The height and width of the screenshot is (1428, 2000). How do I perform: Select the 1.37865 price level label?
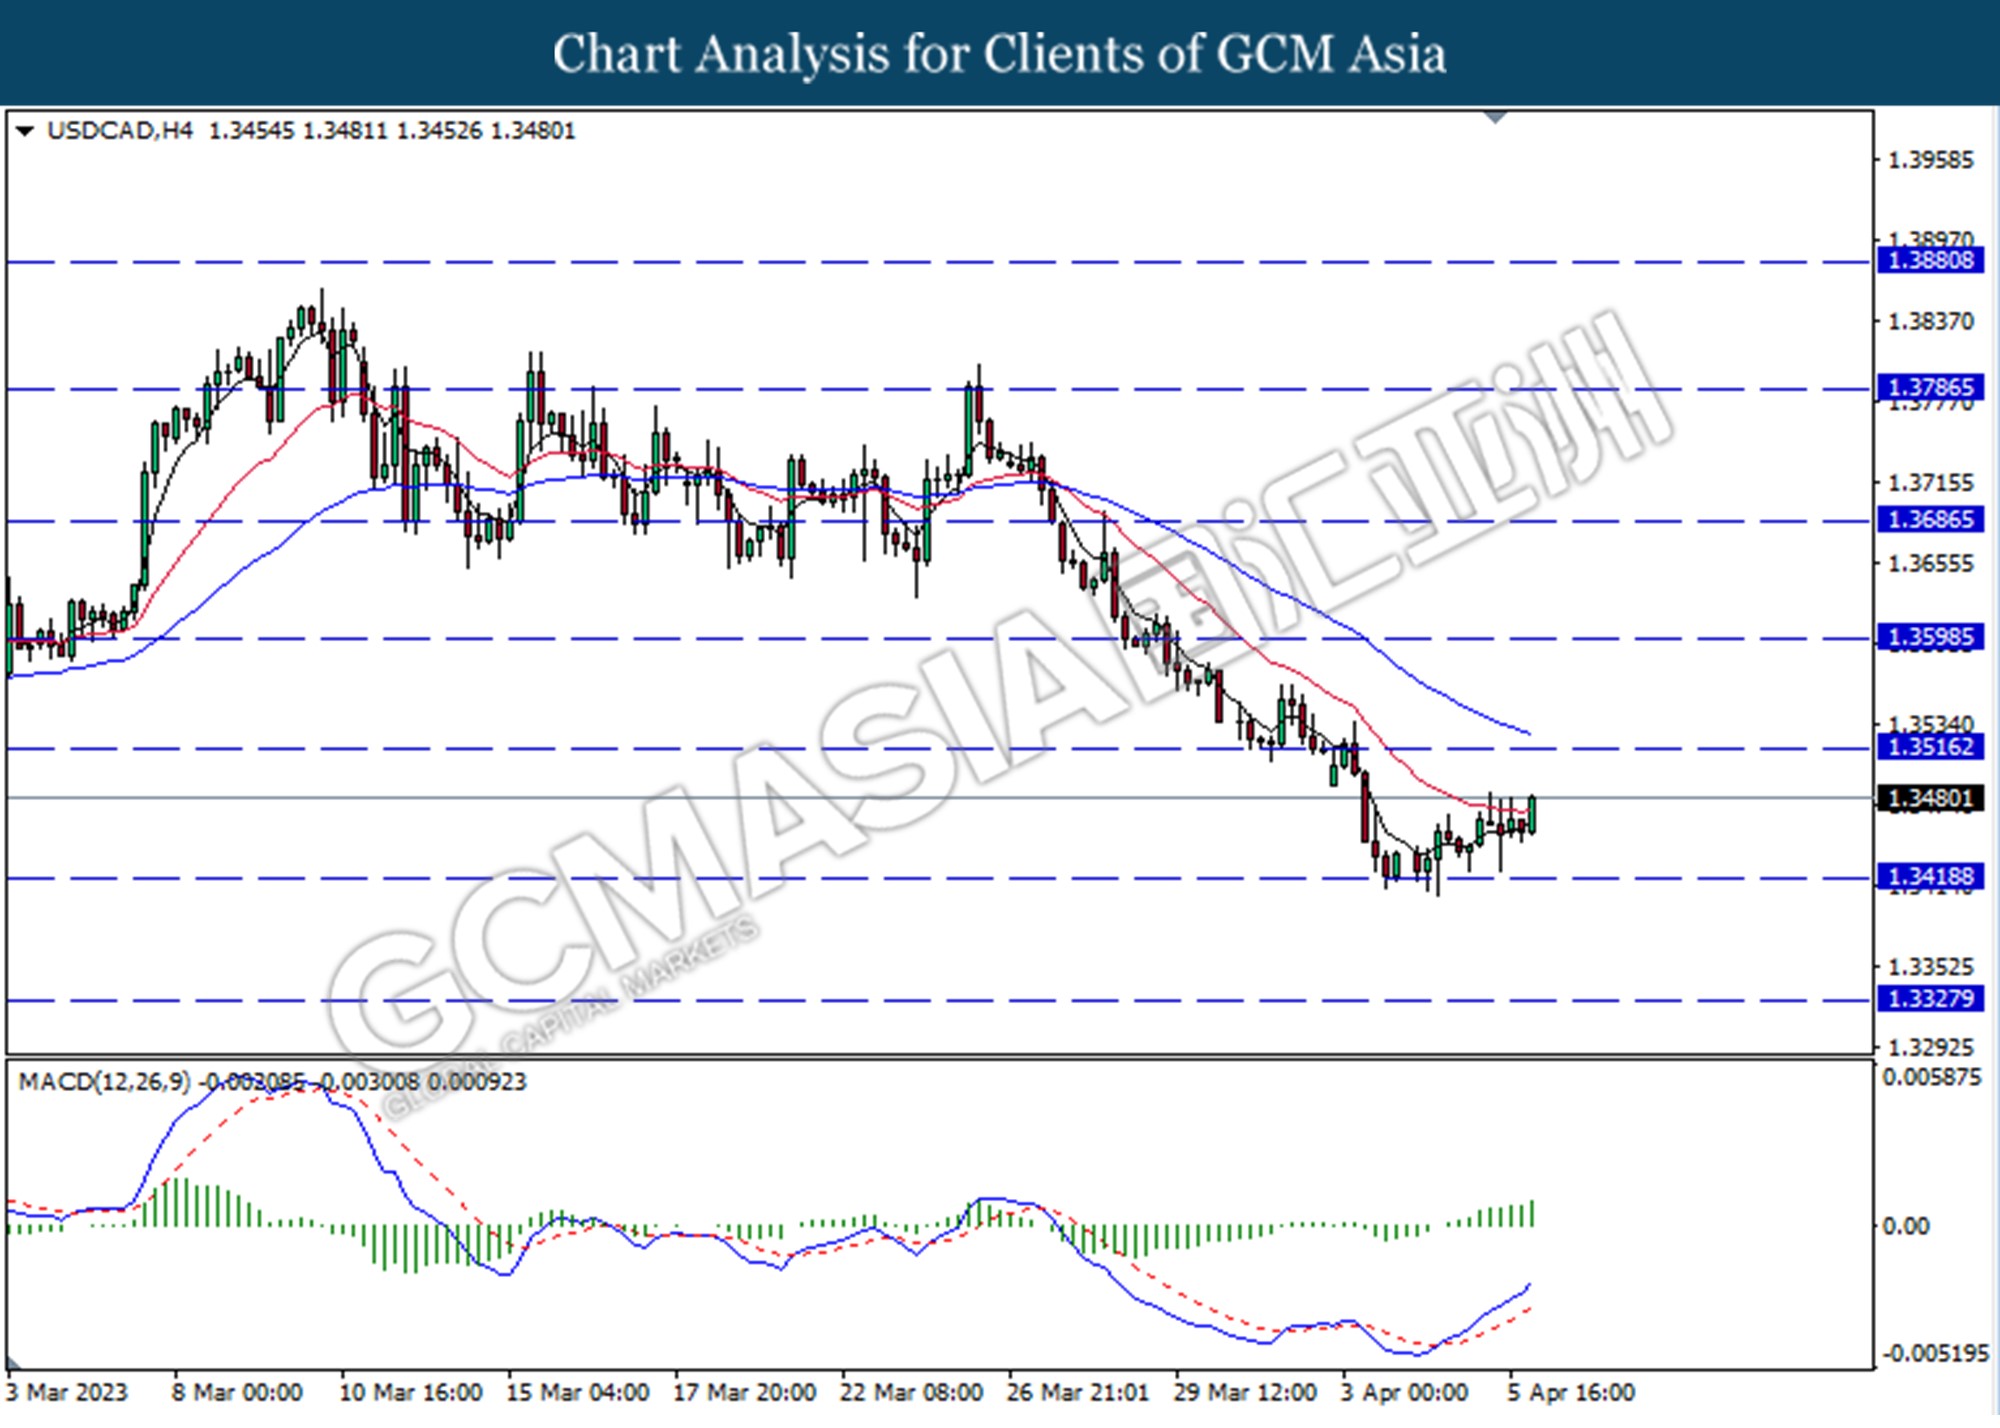tap(1930, 388)
